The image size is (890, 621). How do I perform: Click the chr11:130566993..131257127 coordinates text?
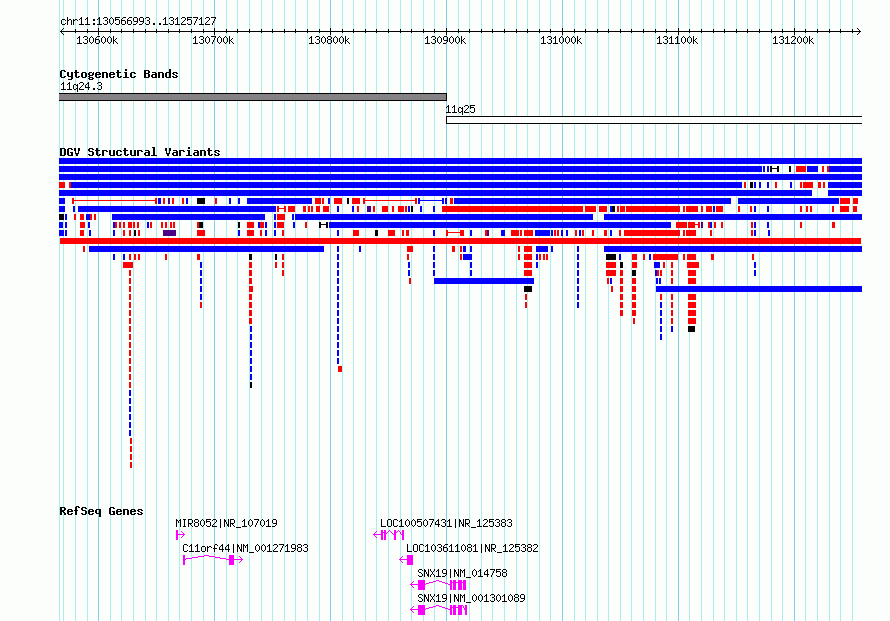pyautogui.click(x=138, y=21)
